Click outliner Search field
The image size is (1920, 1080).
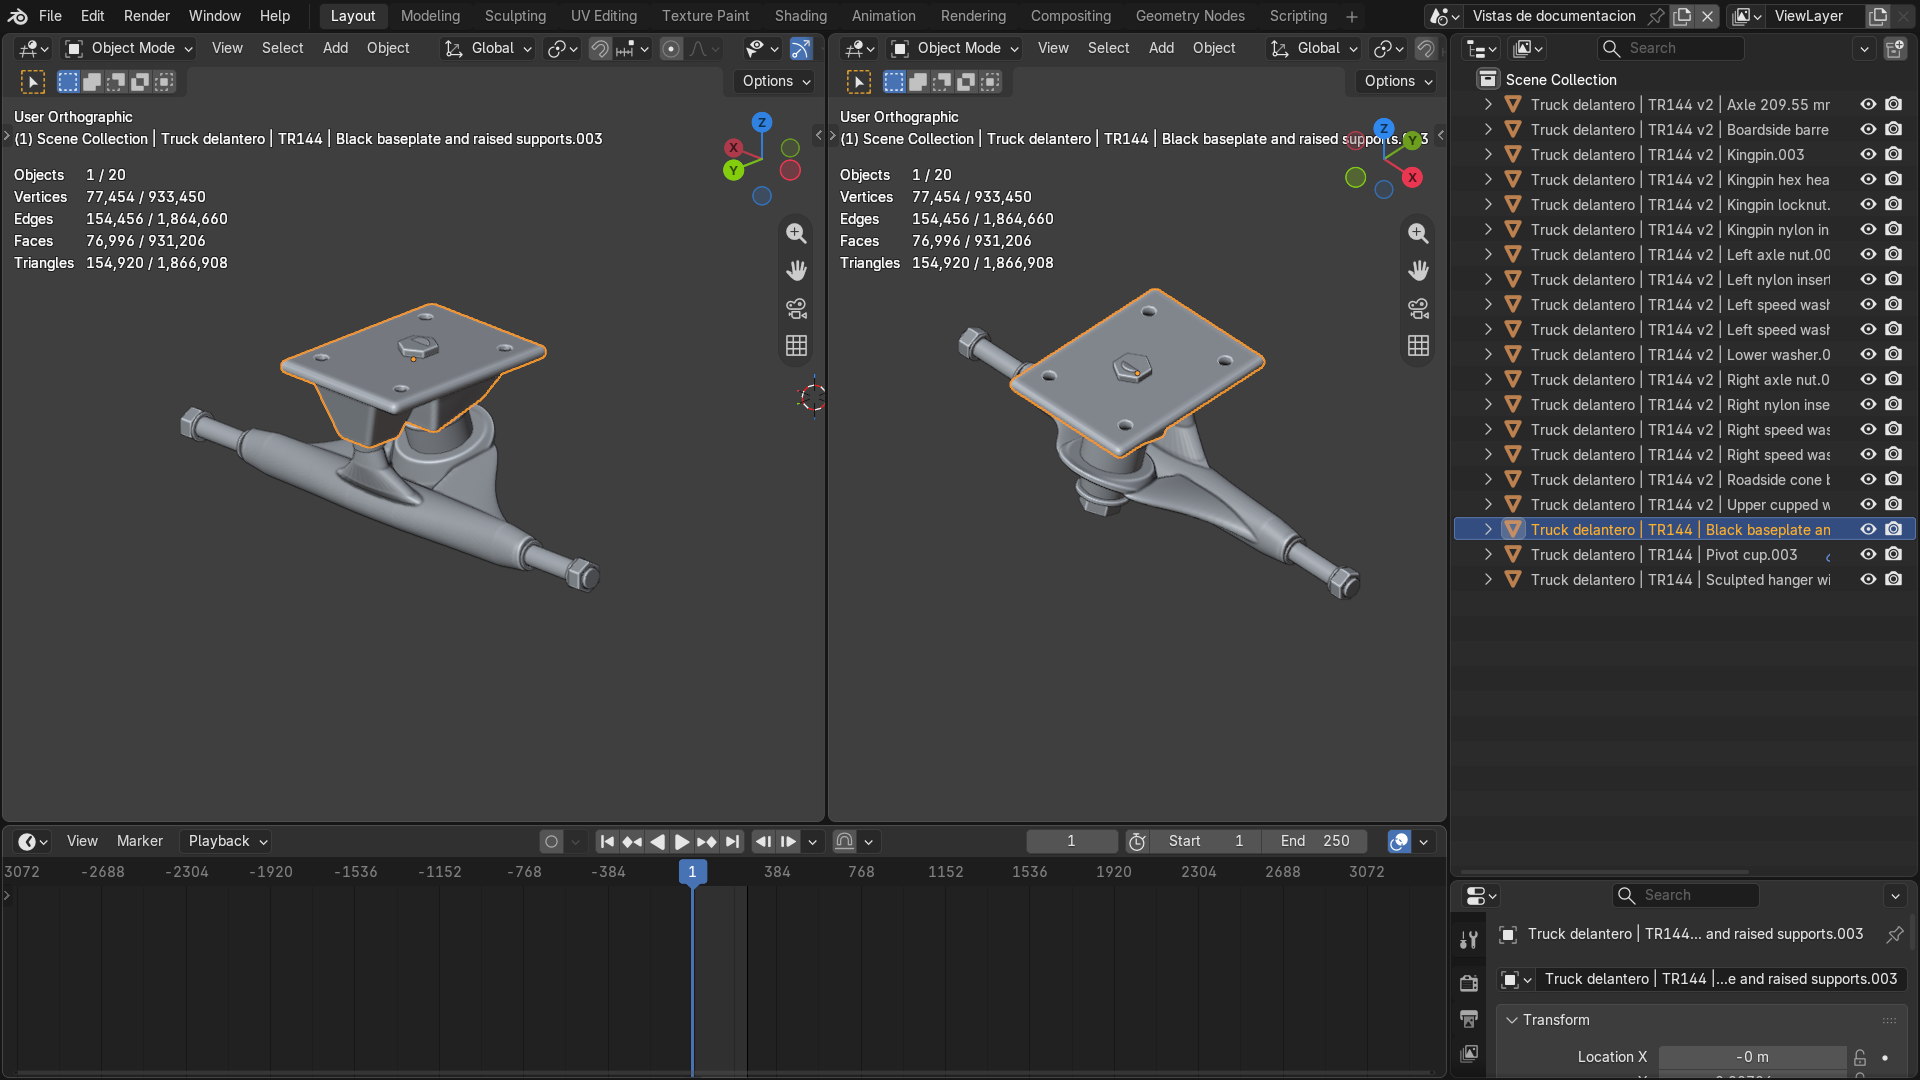[1670, 48]
